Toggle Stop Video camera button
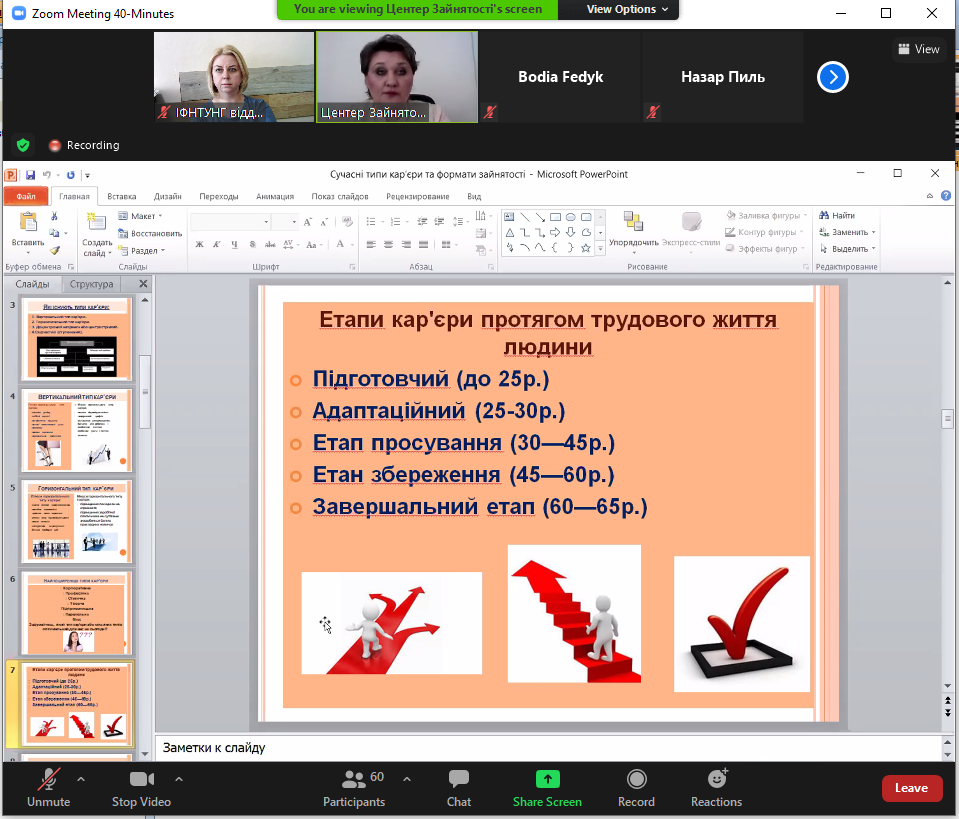This screenshot has height=819, width=959. pyautogui.click(x=141, y=779)
